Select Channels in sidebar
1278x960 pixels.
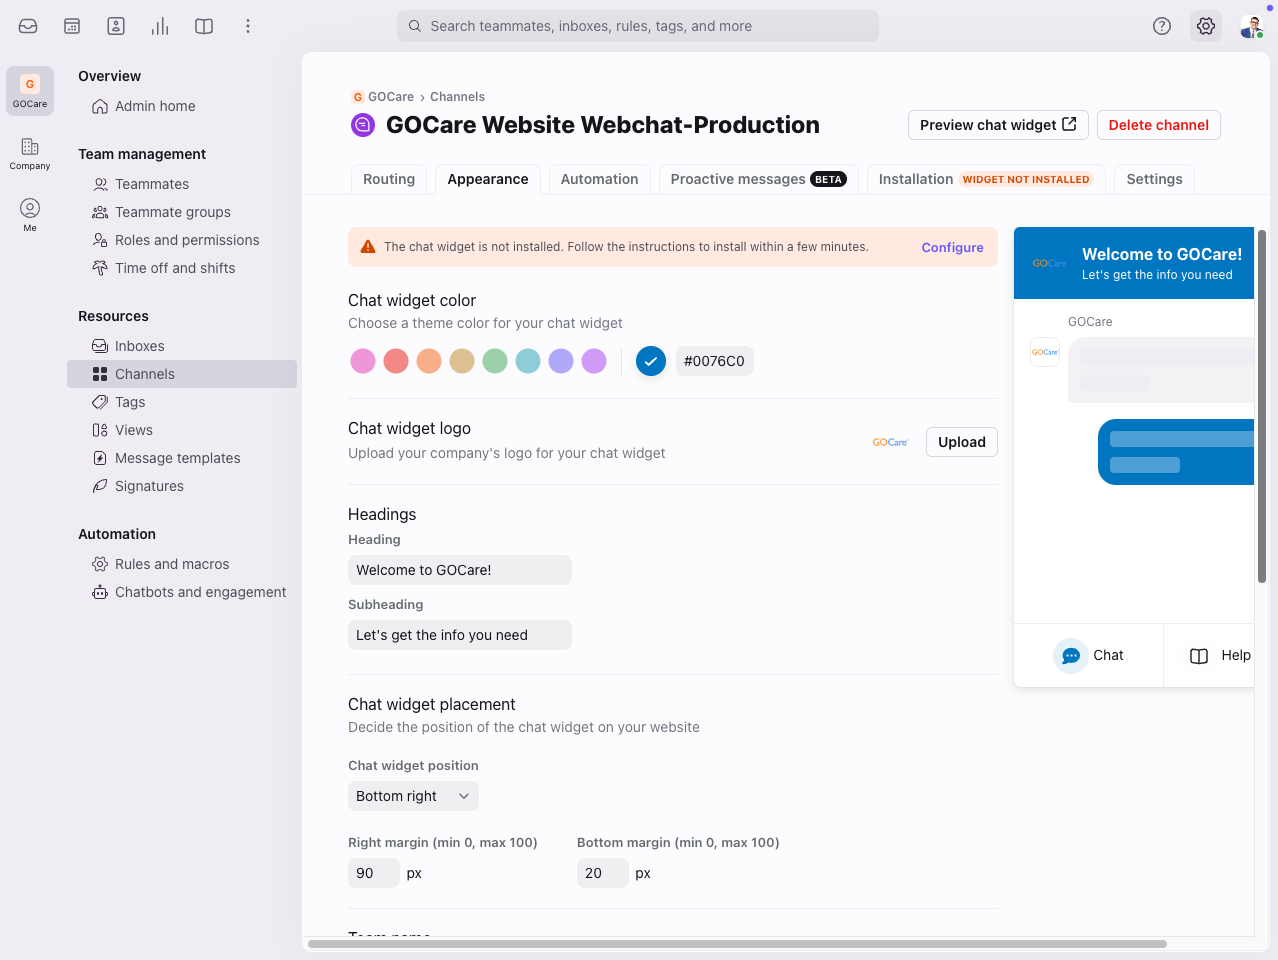[182, 374]
